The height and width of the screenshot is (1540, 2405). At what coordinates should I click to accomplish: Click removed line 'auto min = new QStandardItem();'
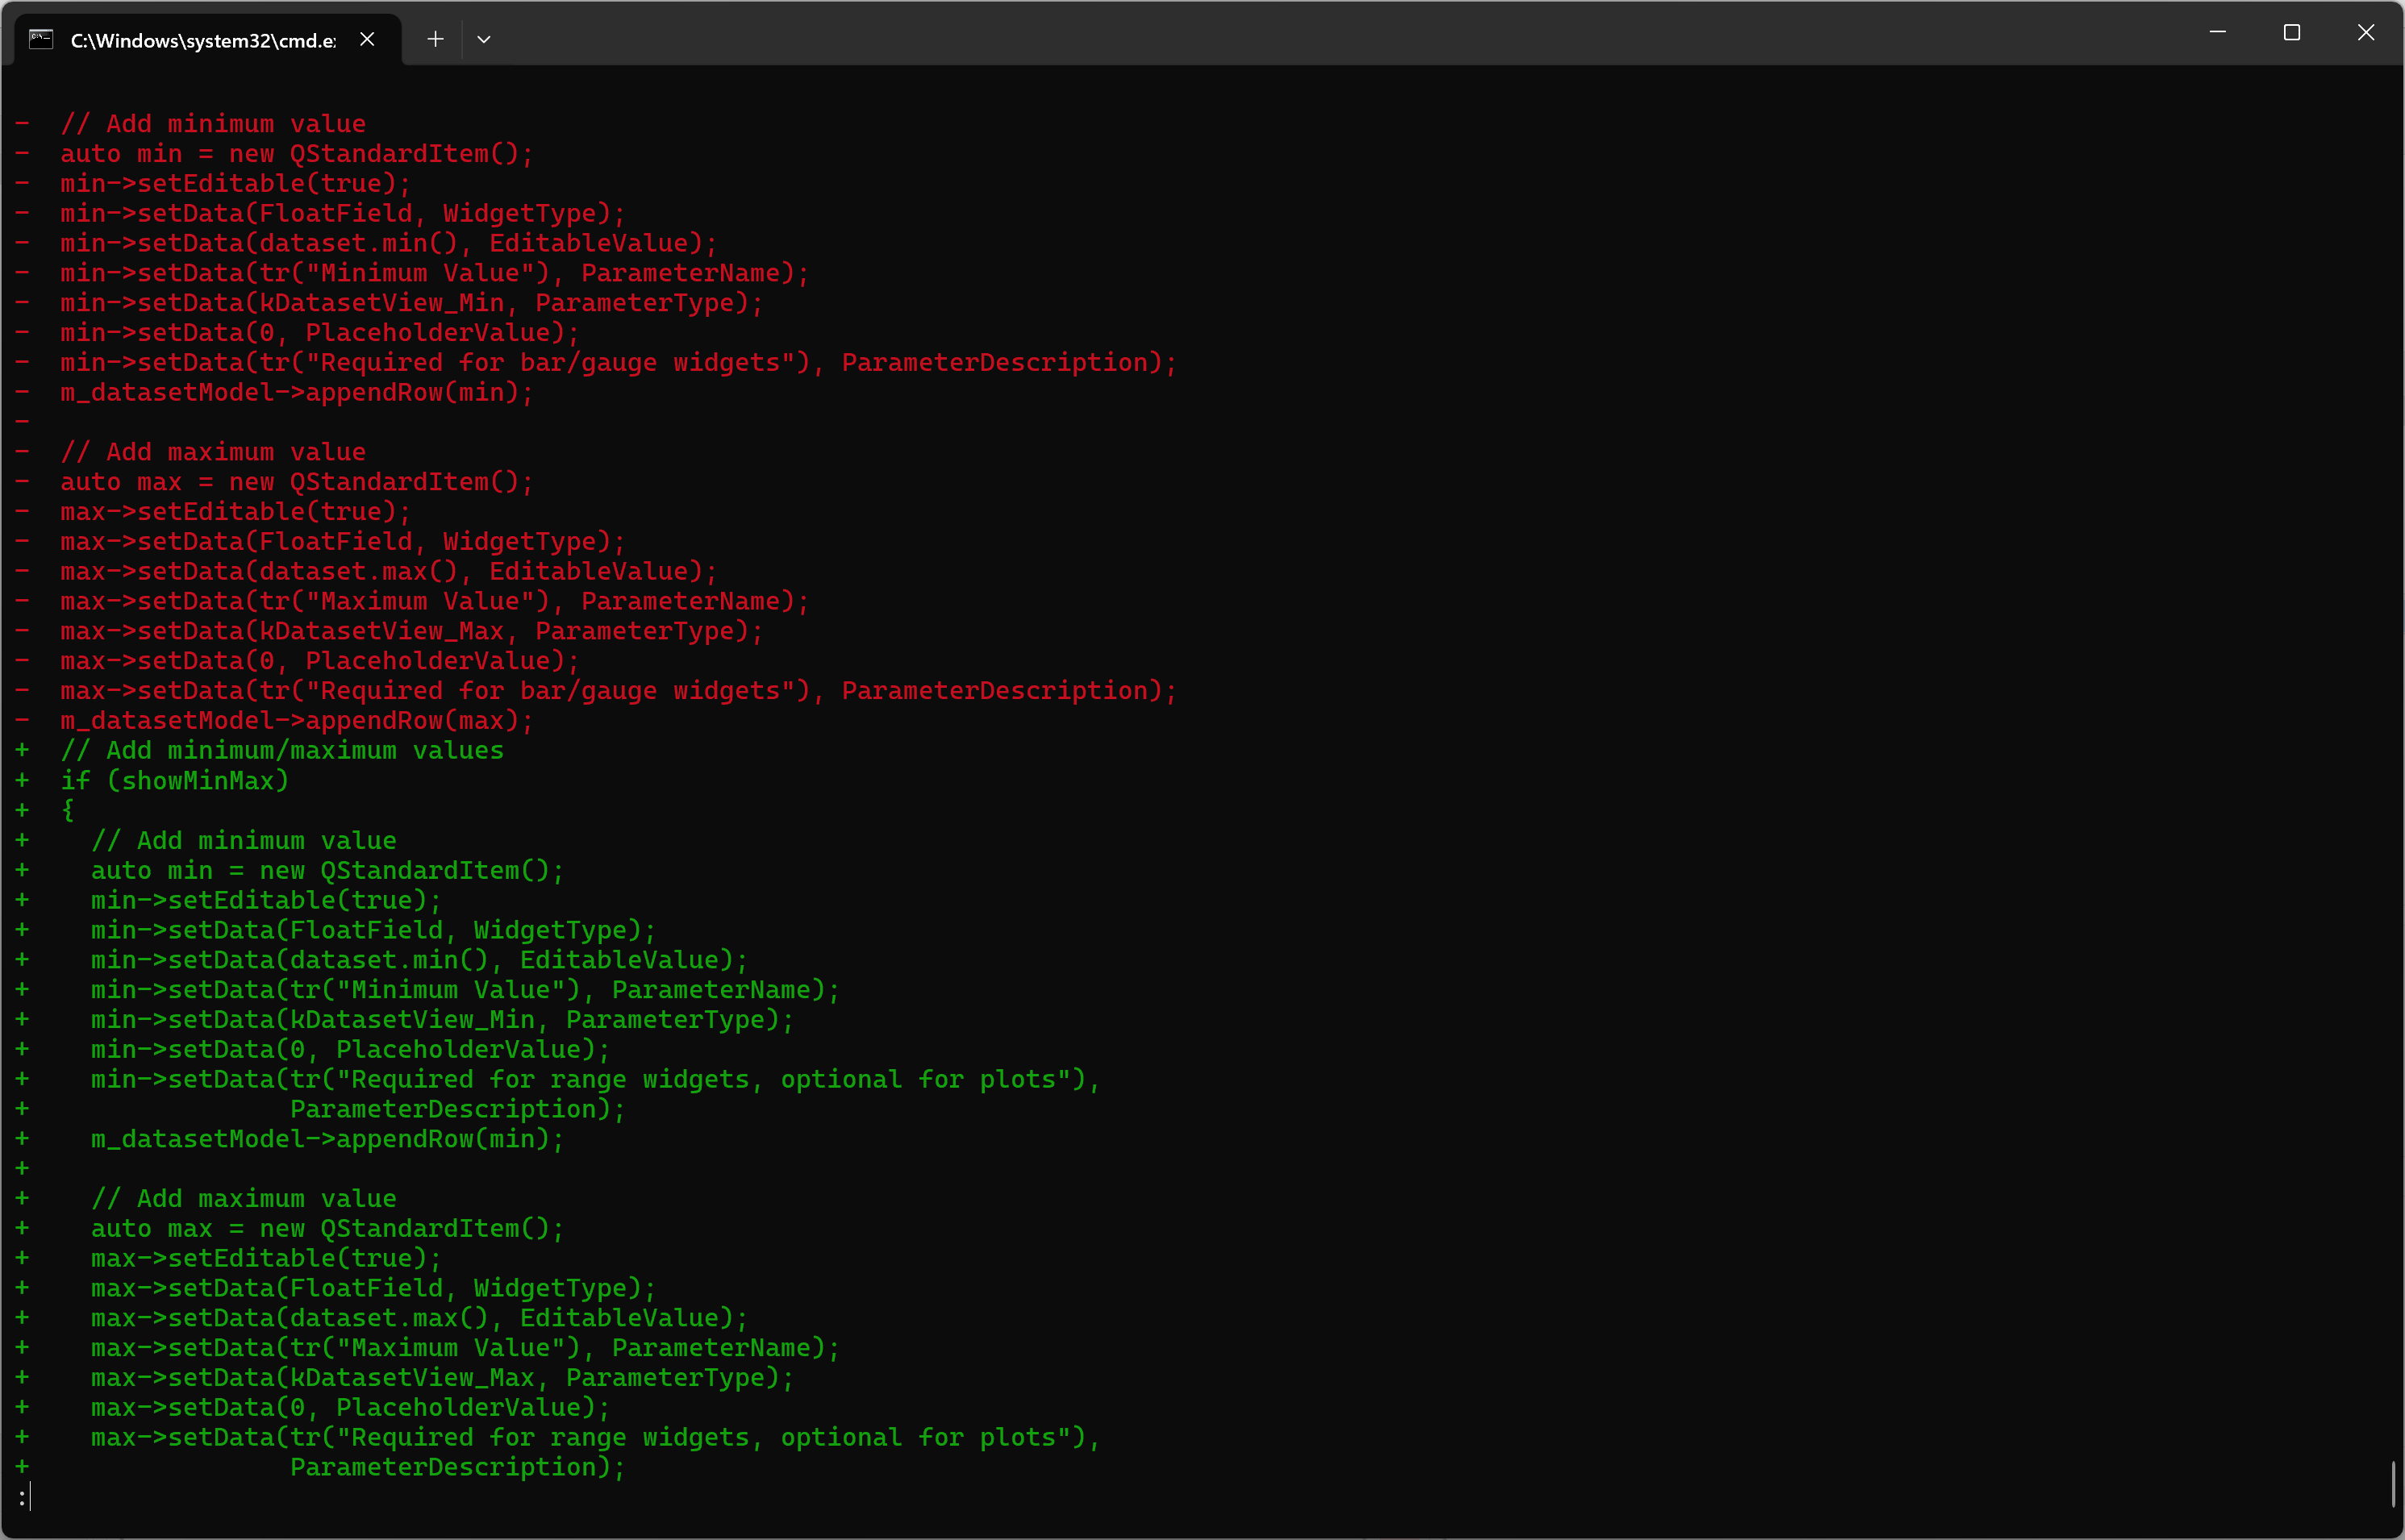(x=295, y=153)
